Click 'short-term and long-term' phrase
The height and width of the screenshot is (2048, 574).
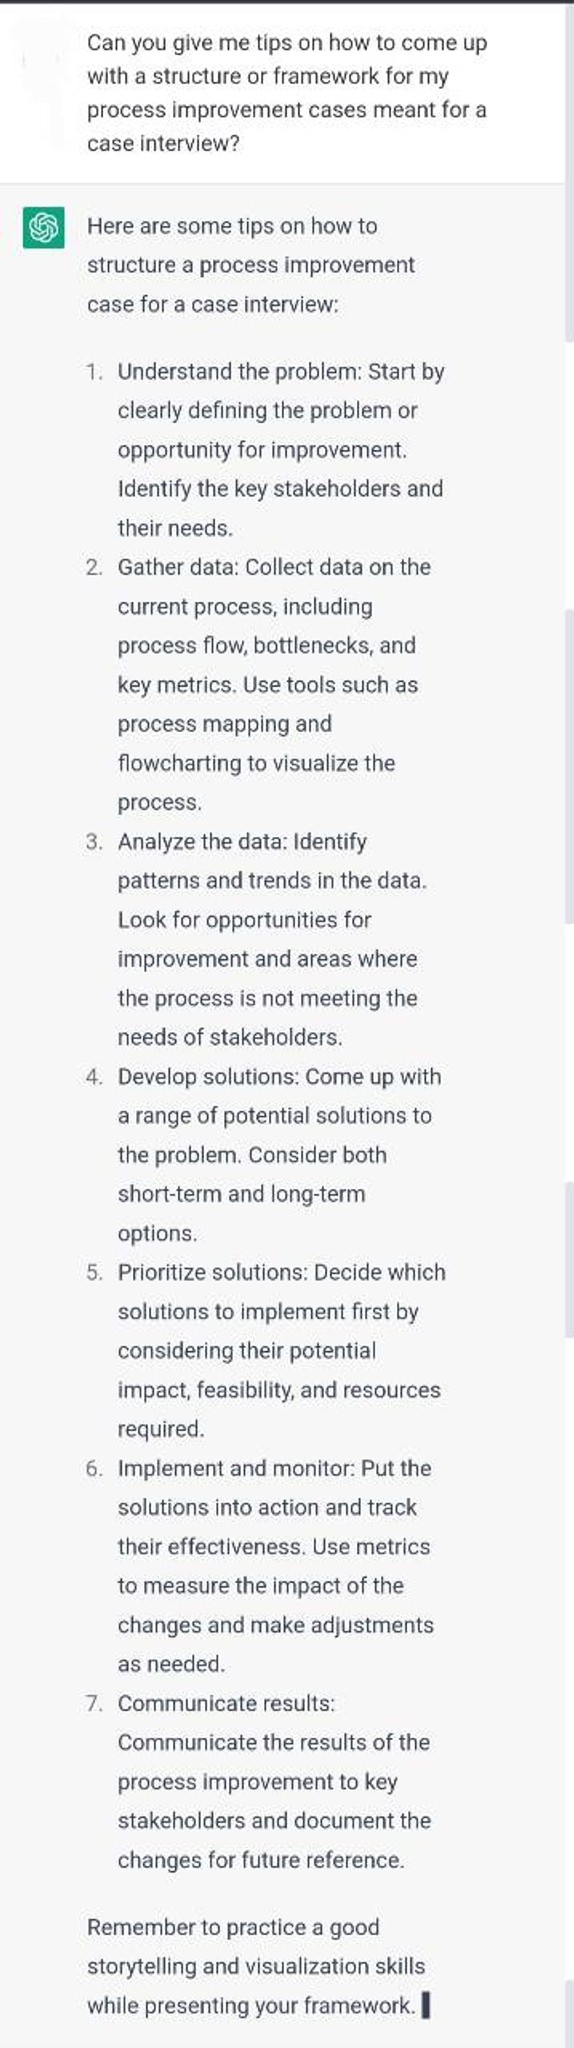coord(241,1194)
